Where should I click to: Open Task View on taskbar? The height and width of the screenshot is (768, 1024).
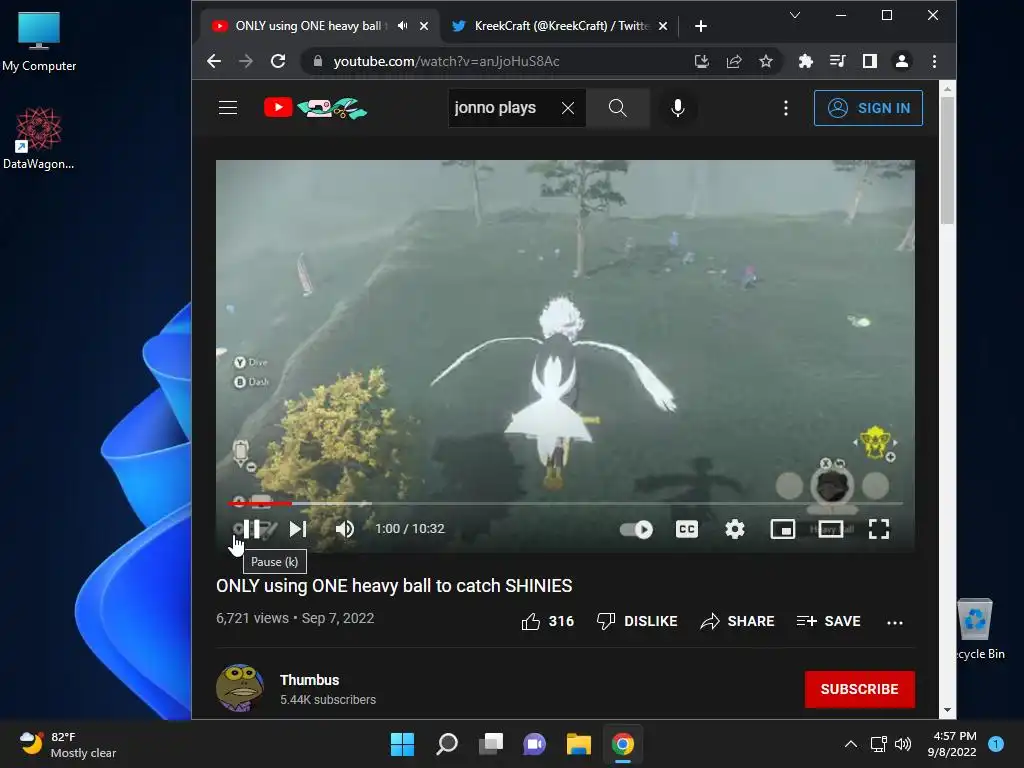(x=490, y=744)
